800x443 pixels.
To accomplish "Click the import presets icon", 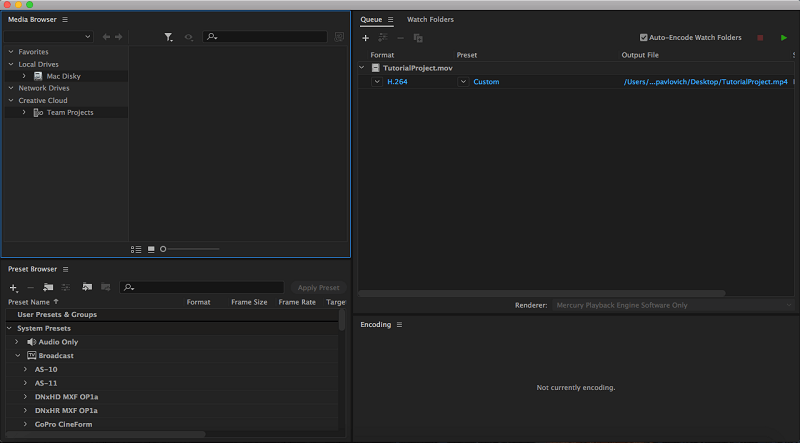I will 86,287.
